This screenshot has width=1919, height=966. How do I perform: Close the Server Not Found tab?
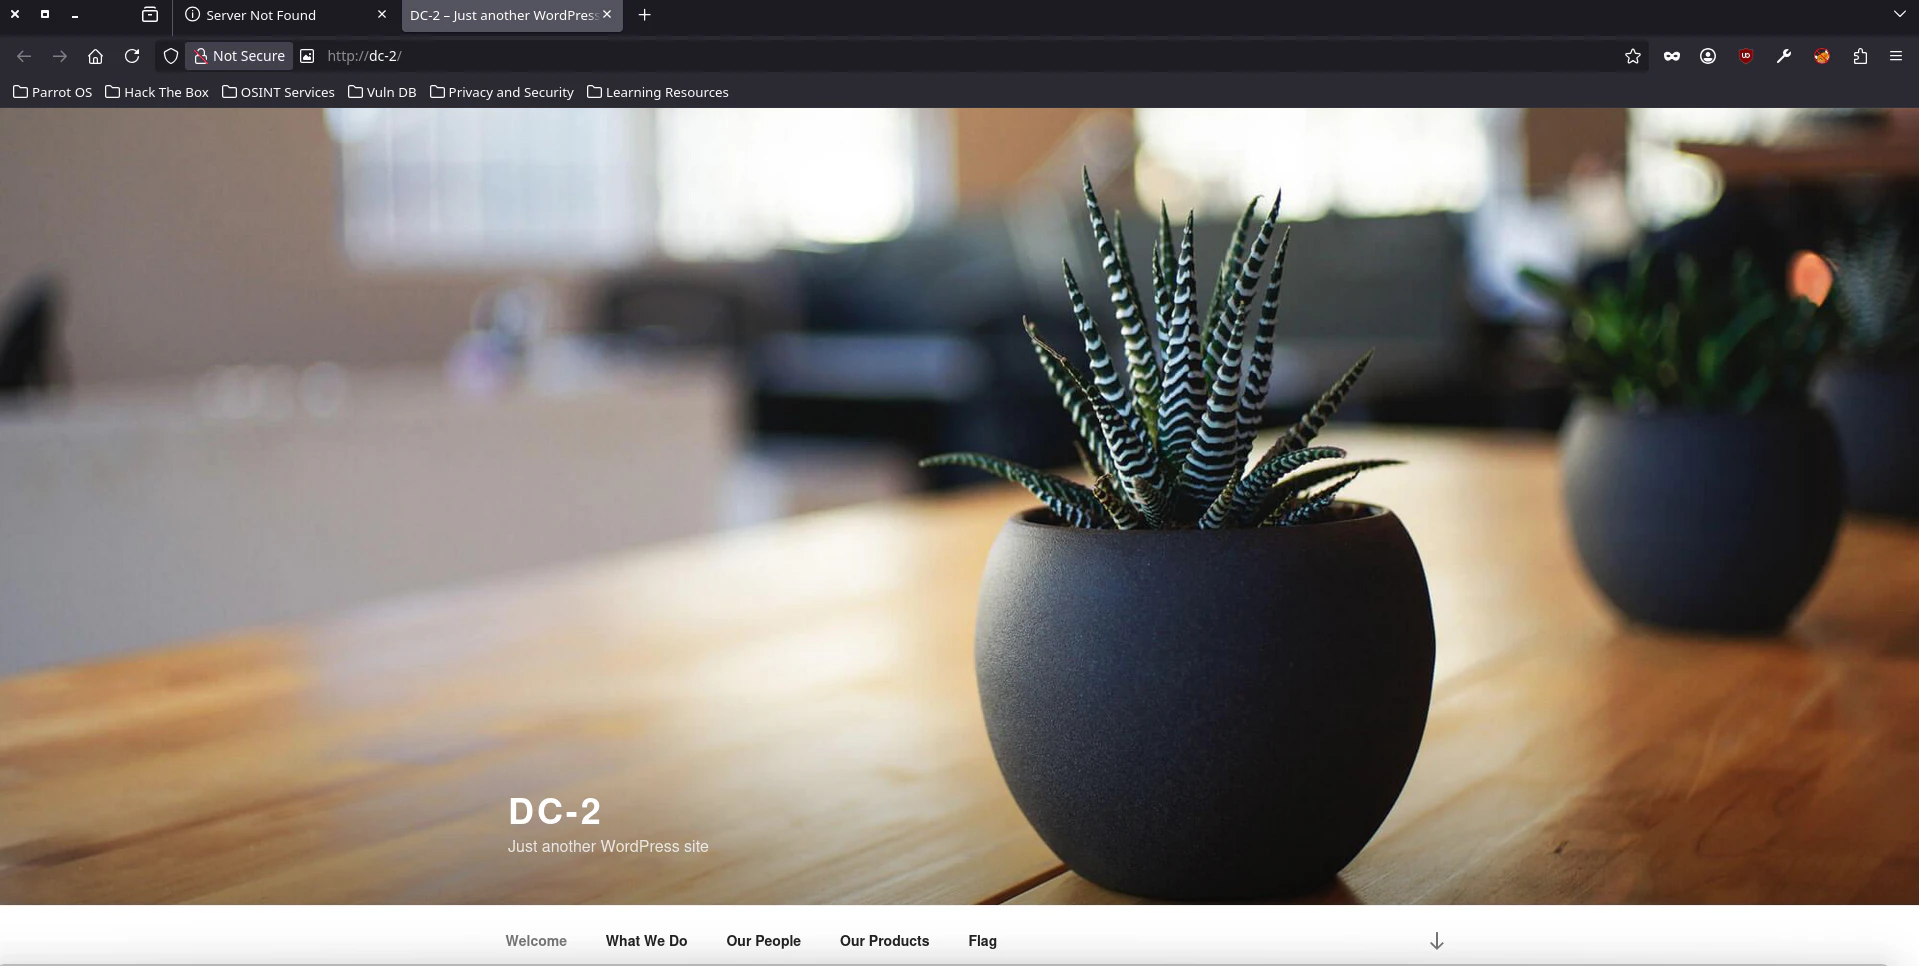pyautogui.click(x=382, y=15)
